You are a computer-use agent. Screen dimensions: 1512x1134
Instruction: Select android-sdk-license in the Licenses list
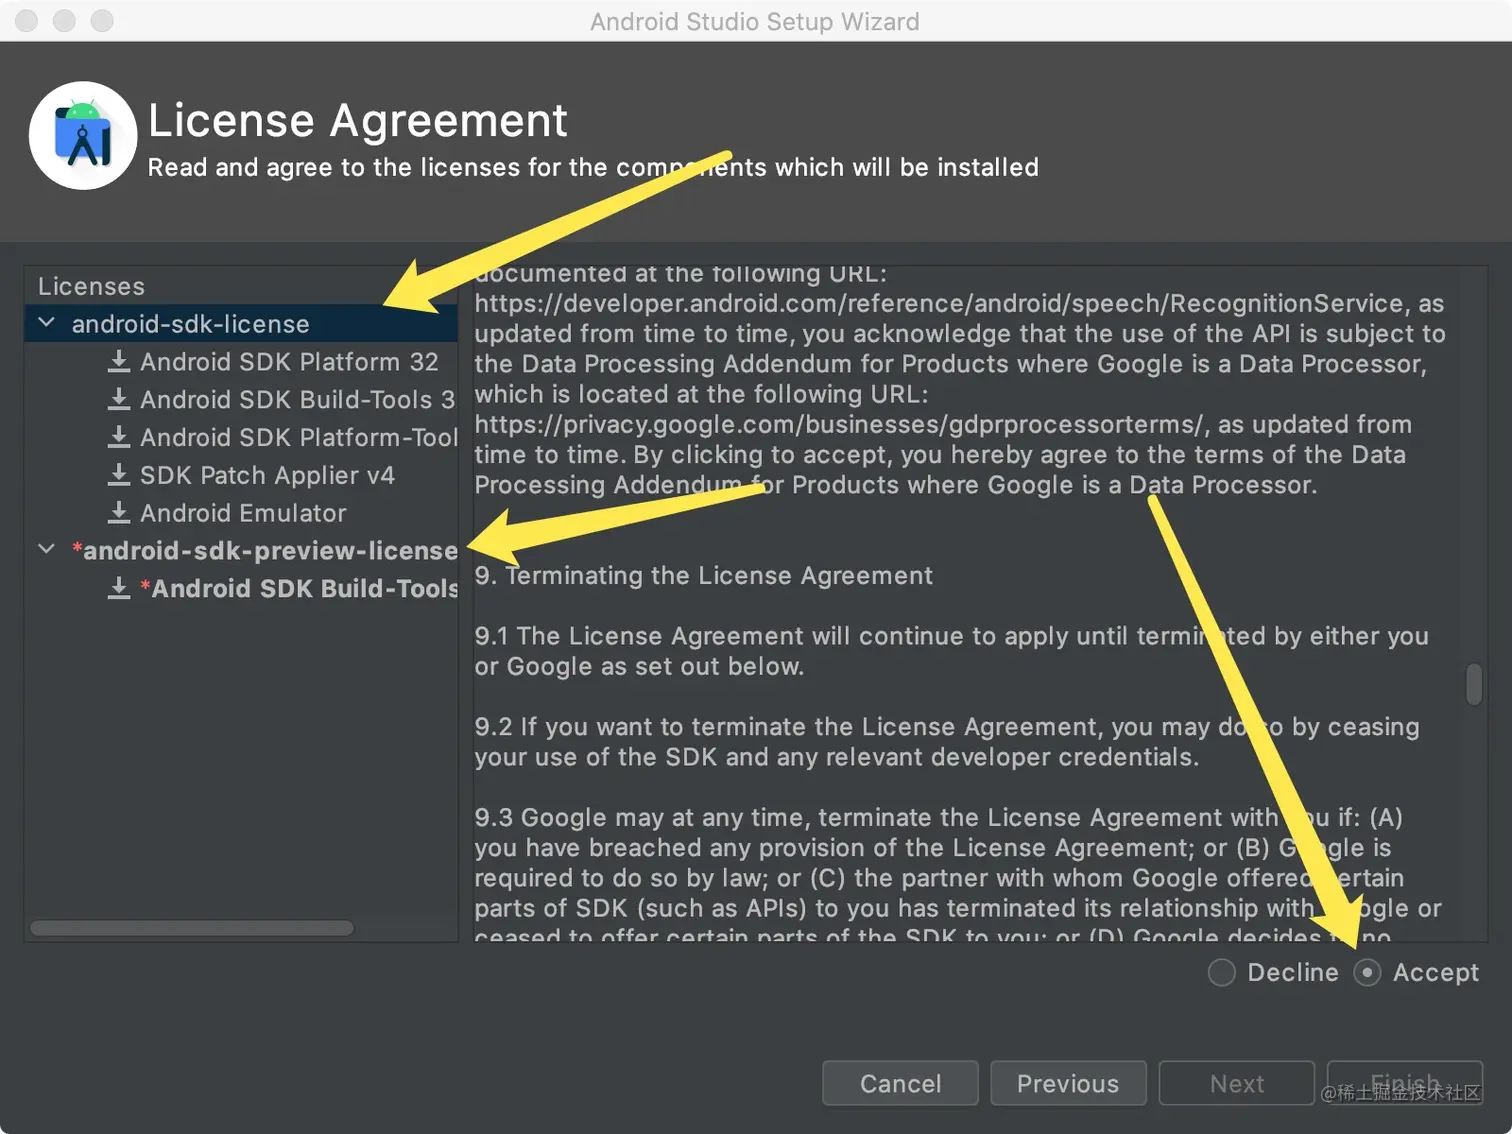[x=241, y=324]
